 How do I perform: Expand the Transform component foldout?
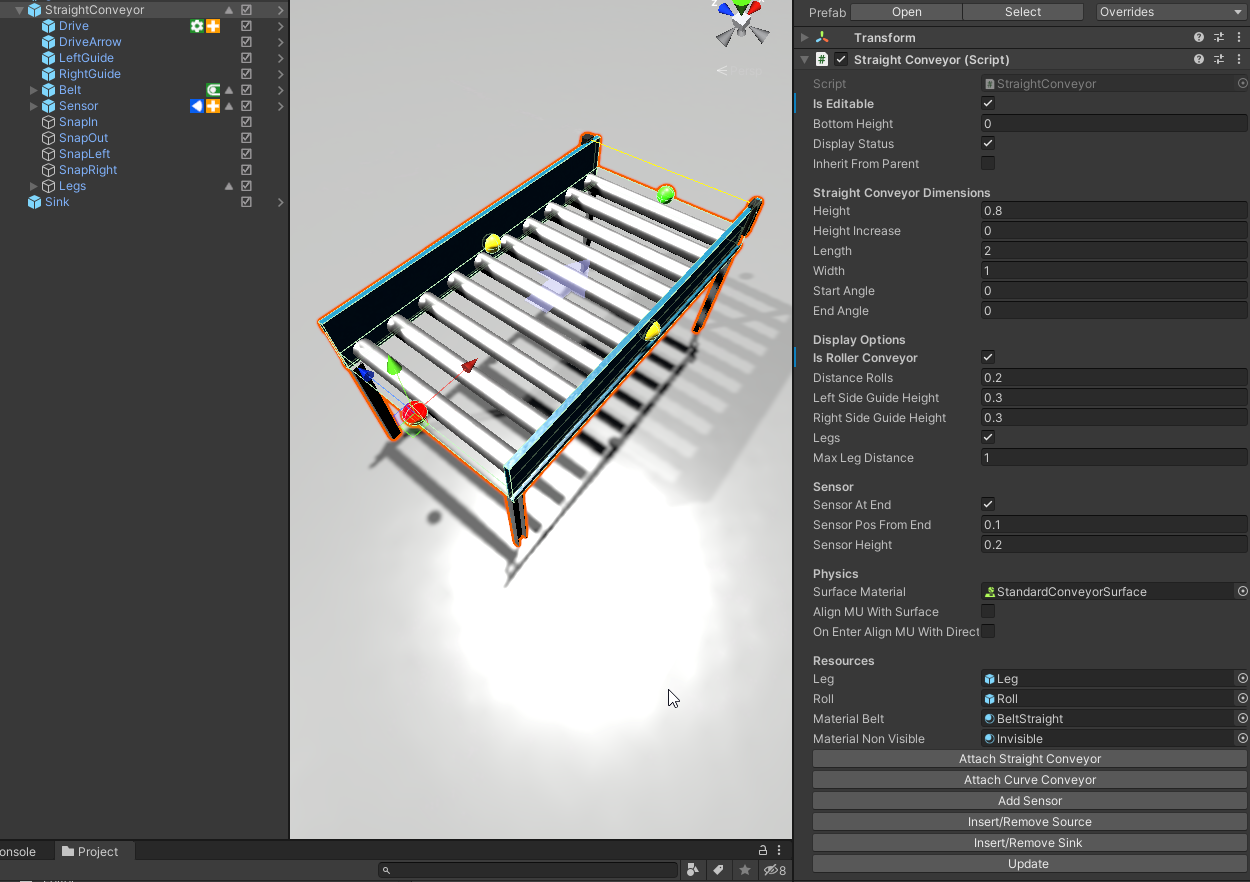[x=805, y=37]
